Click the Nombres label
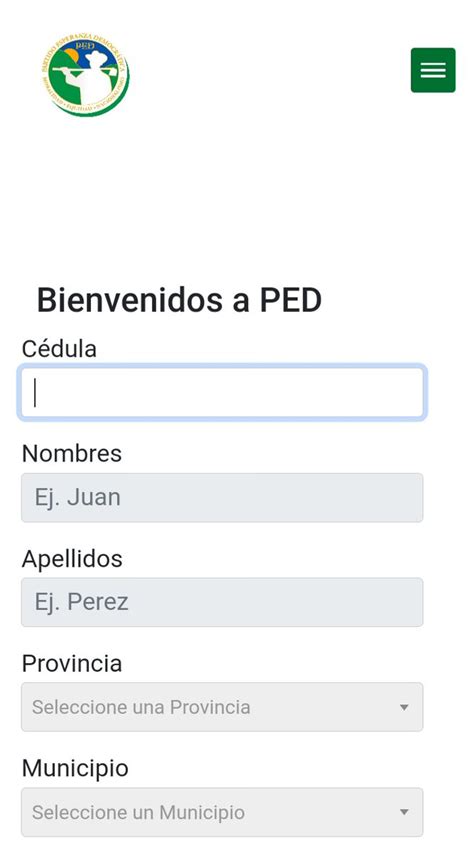 click(x=72, y=454)
